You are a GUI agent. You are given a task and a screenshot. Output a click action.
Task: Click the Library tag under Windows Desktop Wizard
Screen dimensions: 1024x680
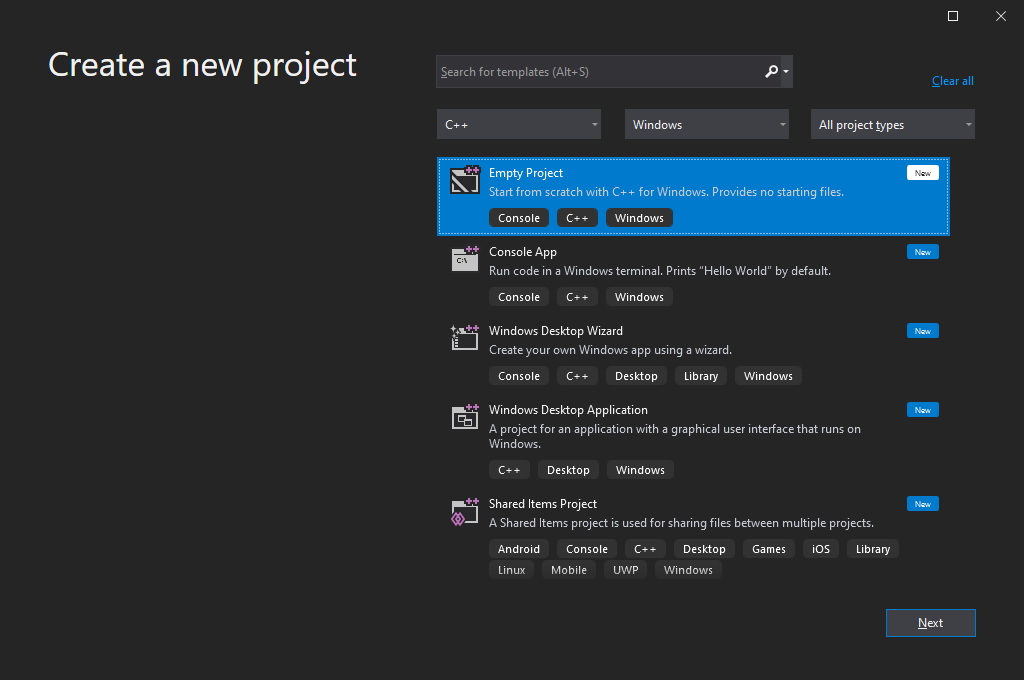pos(700,376)
